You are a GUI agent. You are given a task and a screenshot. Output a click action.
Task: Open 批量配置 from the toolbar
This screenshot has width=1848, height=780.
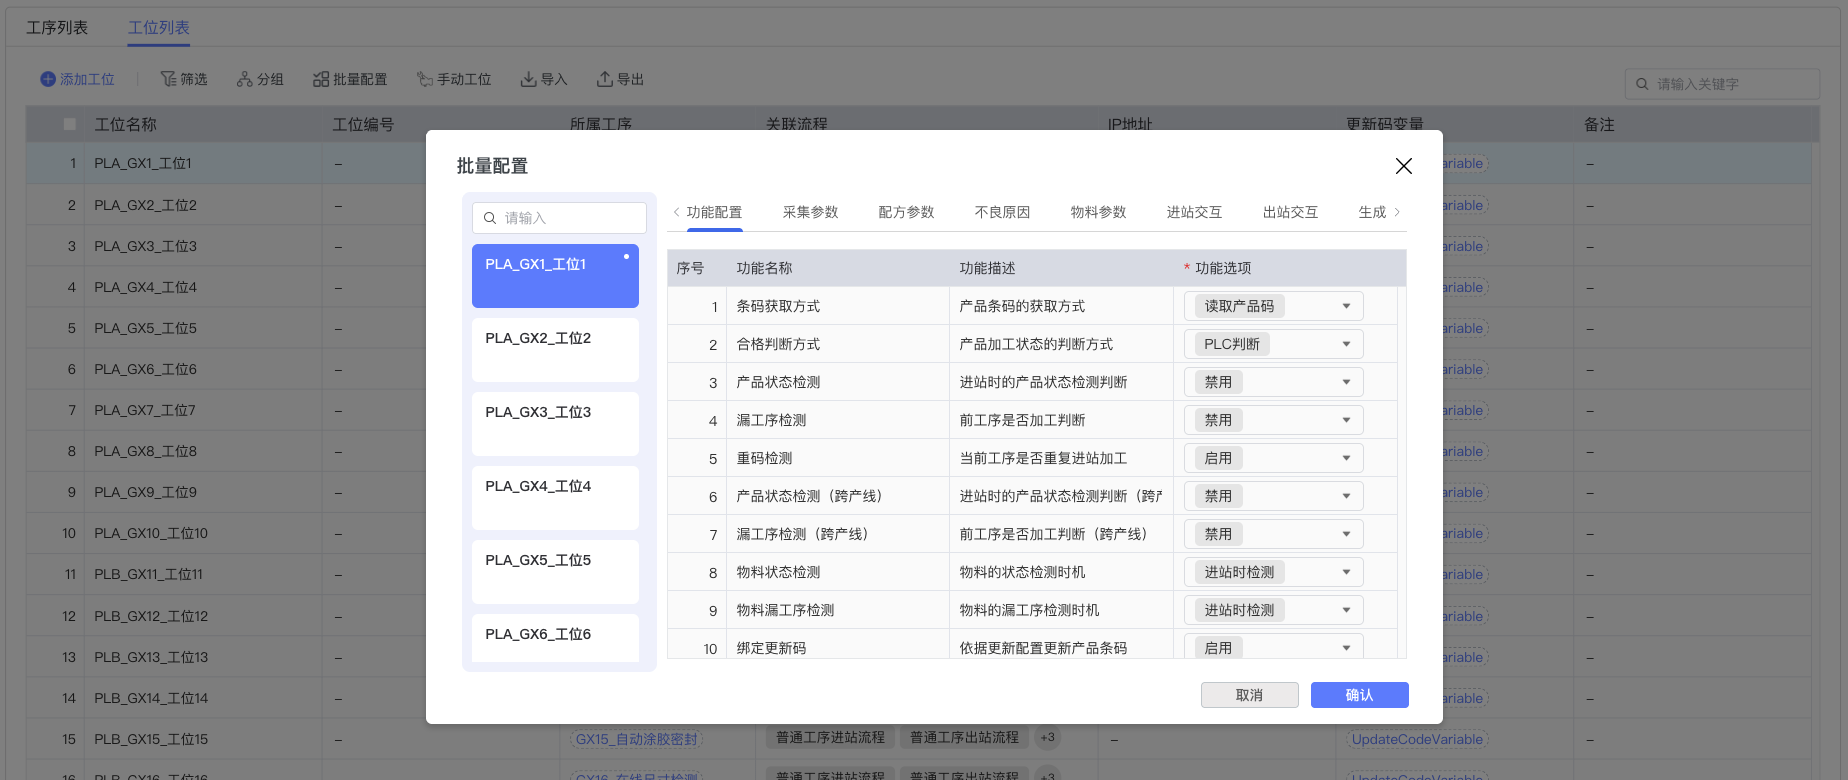click(x=350, y=79)
